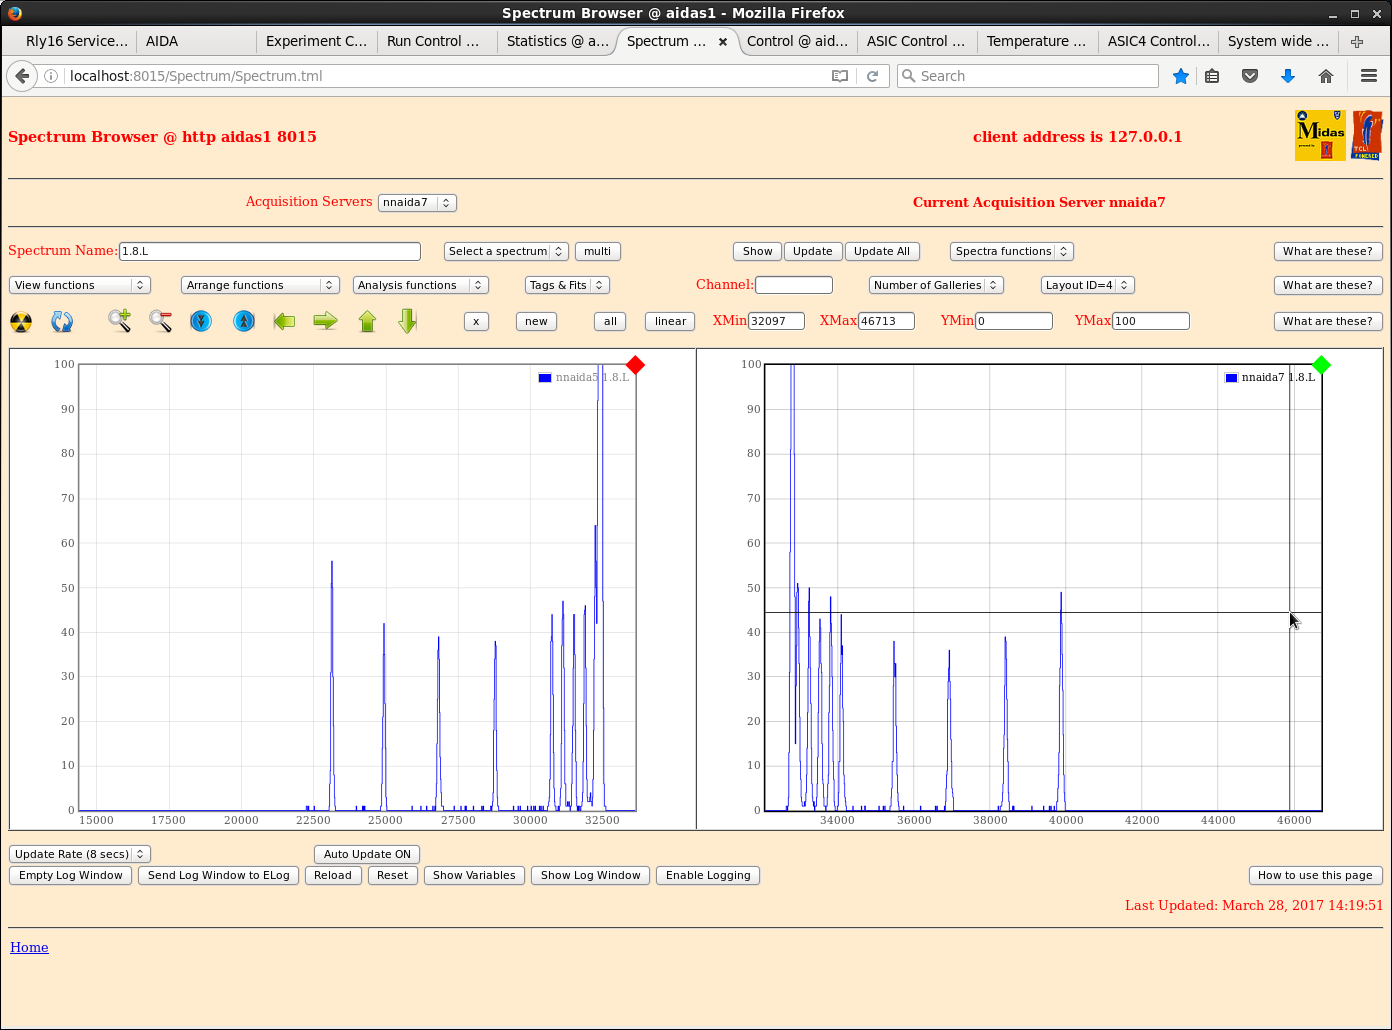Viewport: 1392px width, 1030px height.
Task: Click the Channel input field
Action: (x=794, y=285)
